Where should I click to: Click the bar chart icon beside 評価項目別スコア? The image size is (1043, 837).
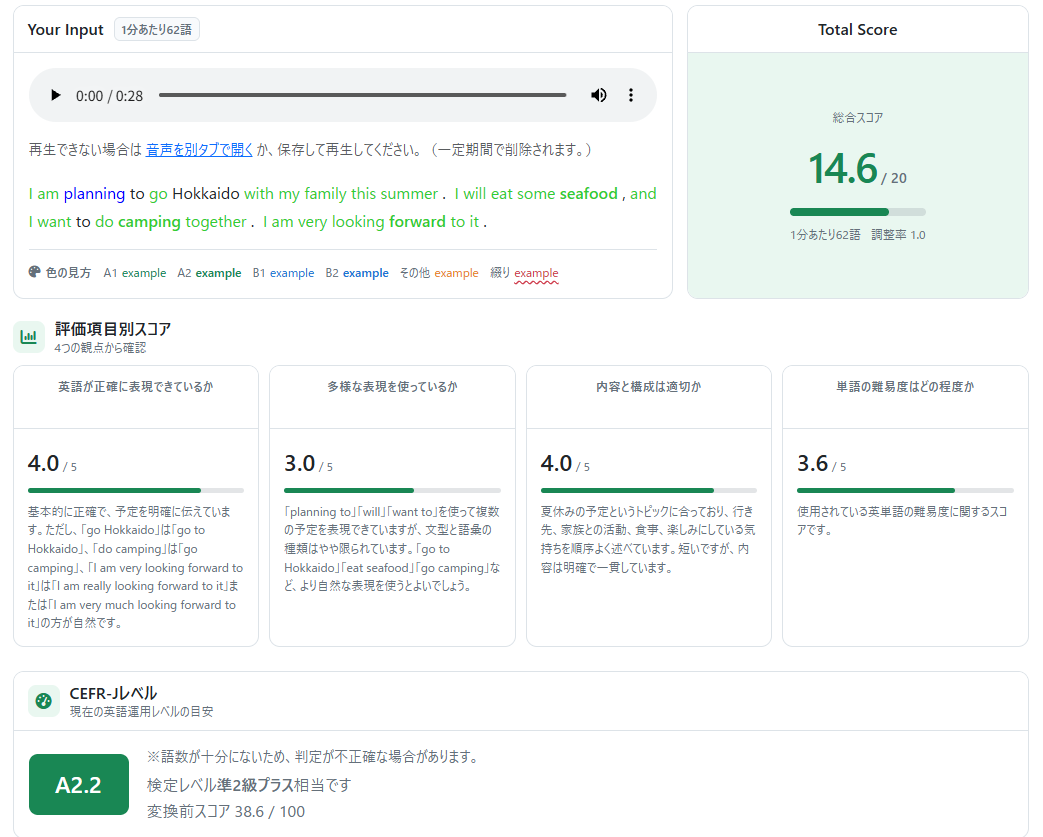(29, 337)
